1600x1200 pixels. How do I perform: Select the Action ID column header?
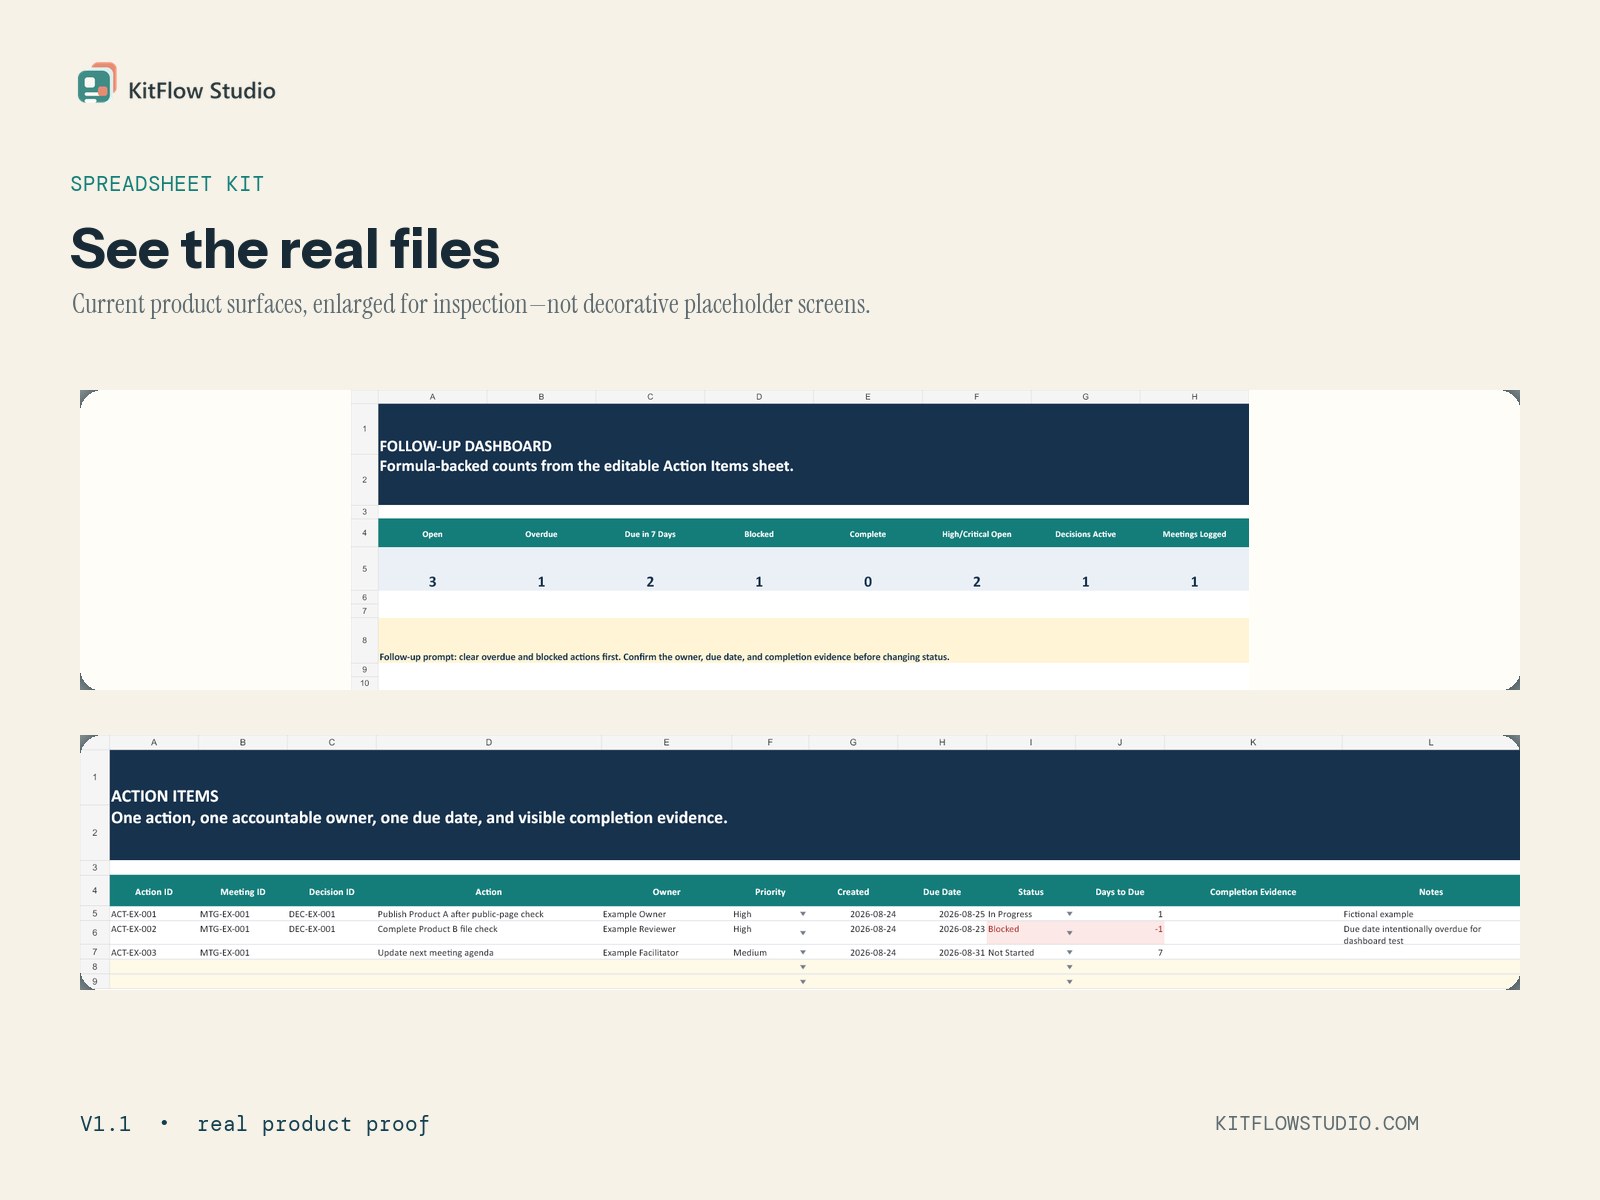tap(154, 891)
